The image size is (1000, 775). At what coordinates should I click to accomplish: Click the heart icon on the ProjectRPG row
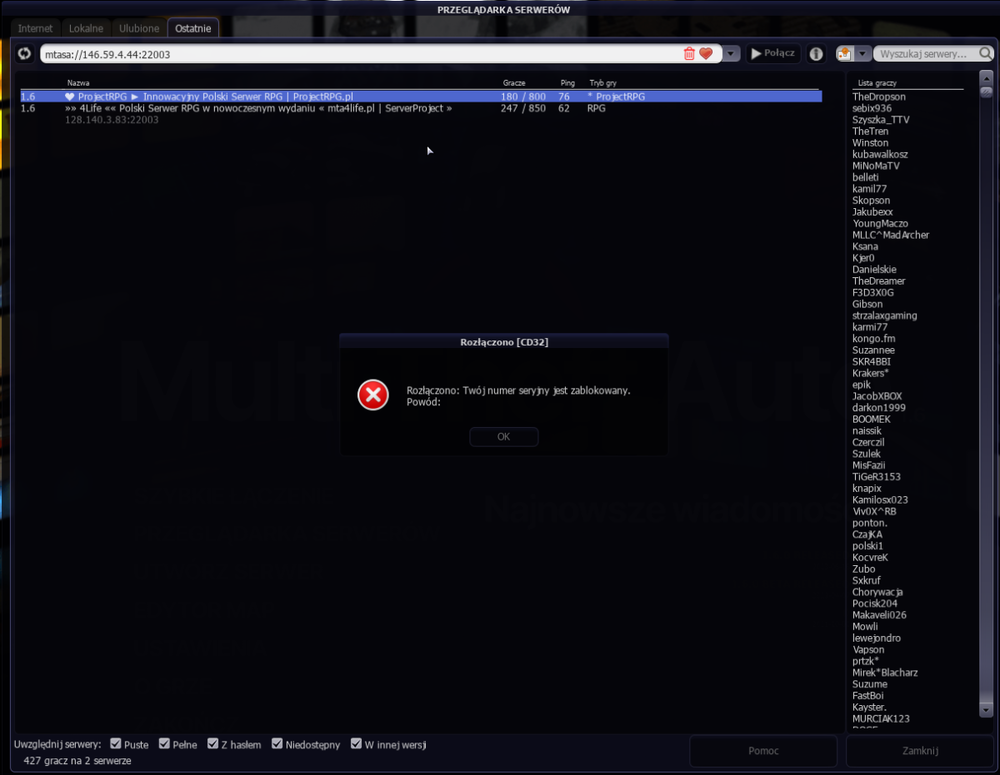[70, 97]
